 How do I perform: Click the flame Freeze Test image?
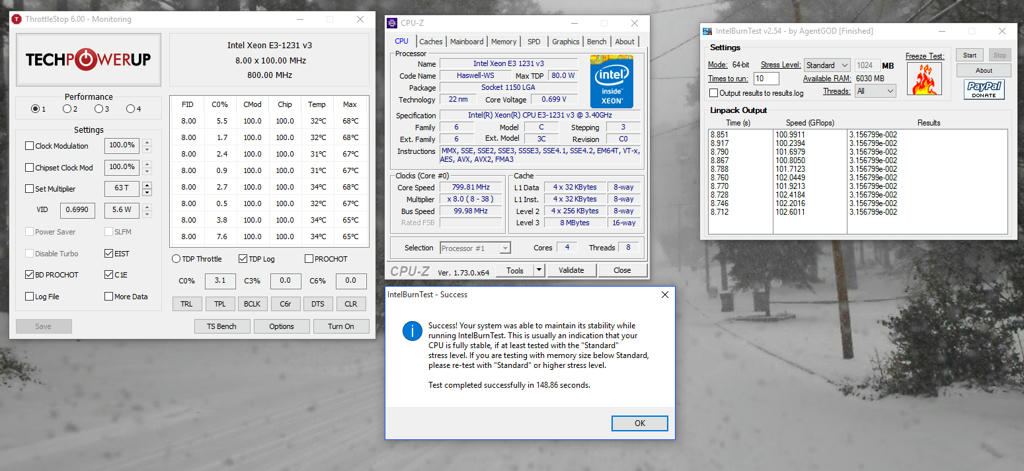click(x=924, y=79)
